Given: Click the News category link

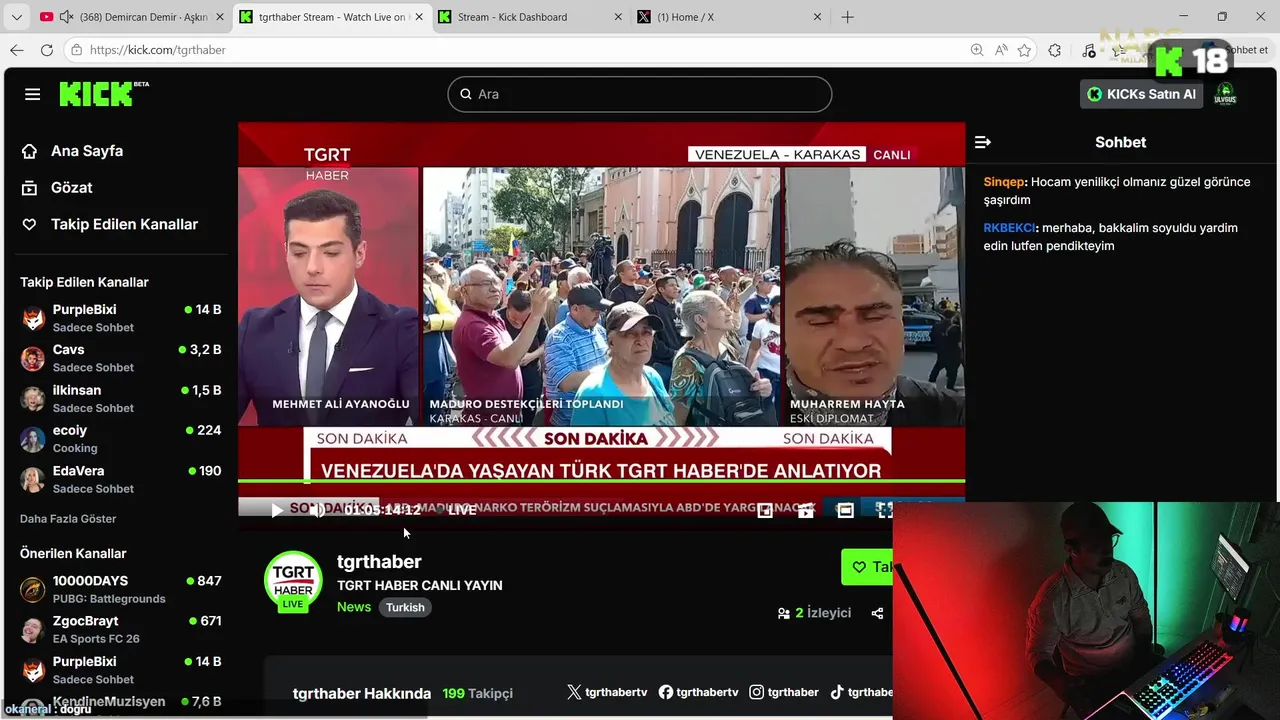Looking at the screenshot, I should 354,607.
